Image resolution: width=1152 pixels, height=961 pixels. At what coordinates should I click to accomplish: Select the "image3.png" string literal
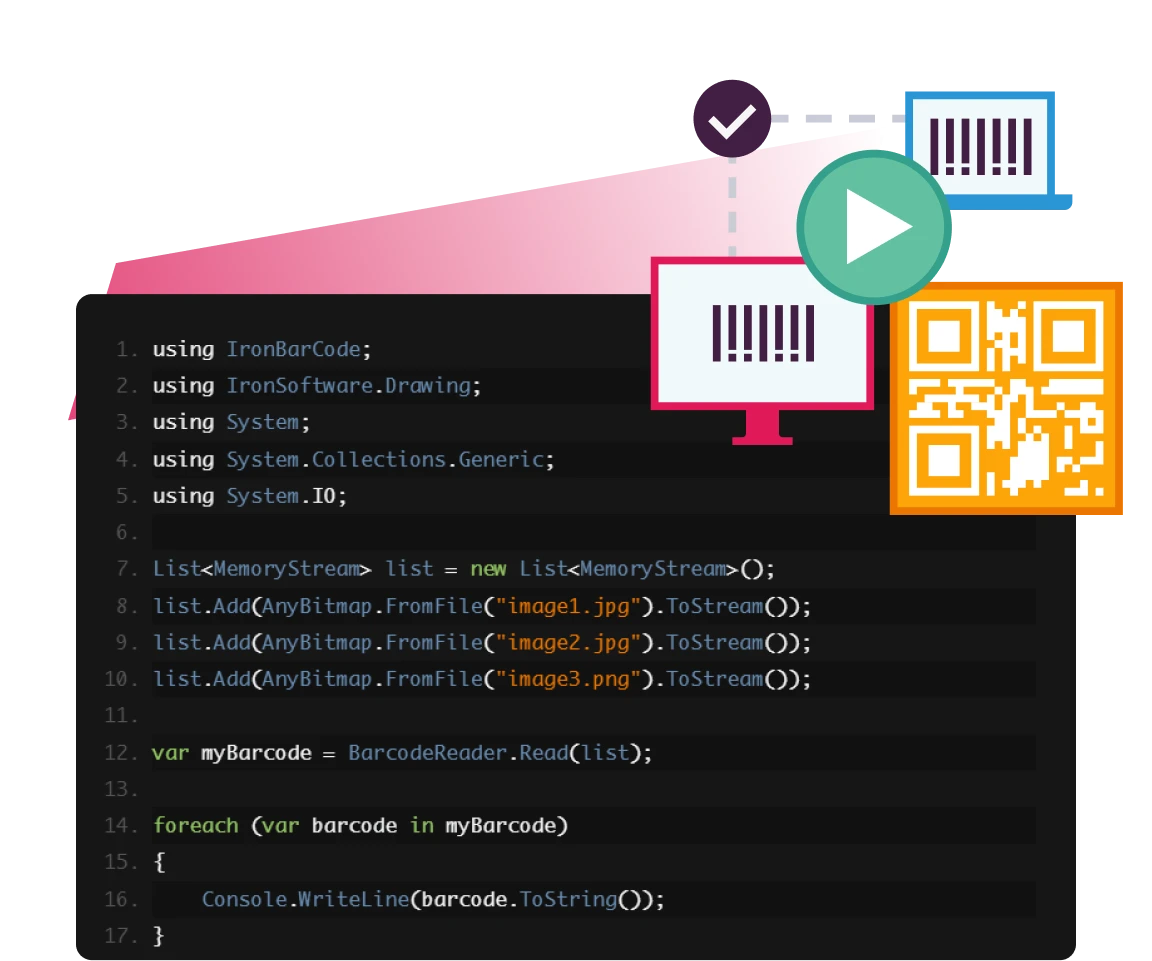pyautogui.click(x=569, y=679)
